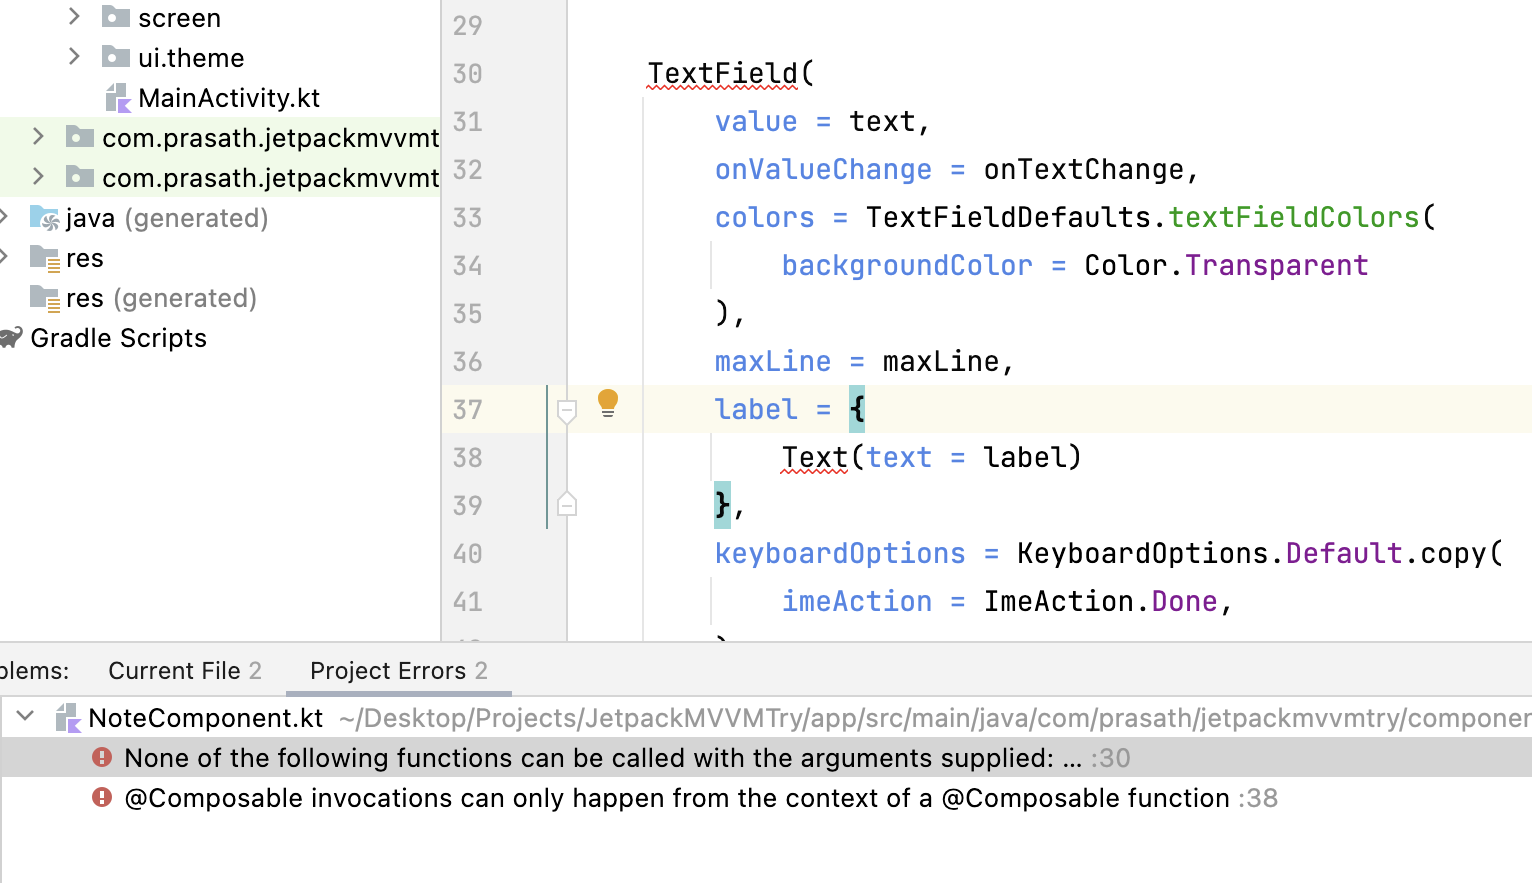Click the yellow lightbulb quick-fix icon
Viewport: 1532px width, 883px height.
pos(607,403)
